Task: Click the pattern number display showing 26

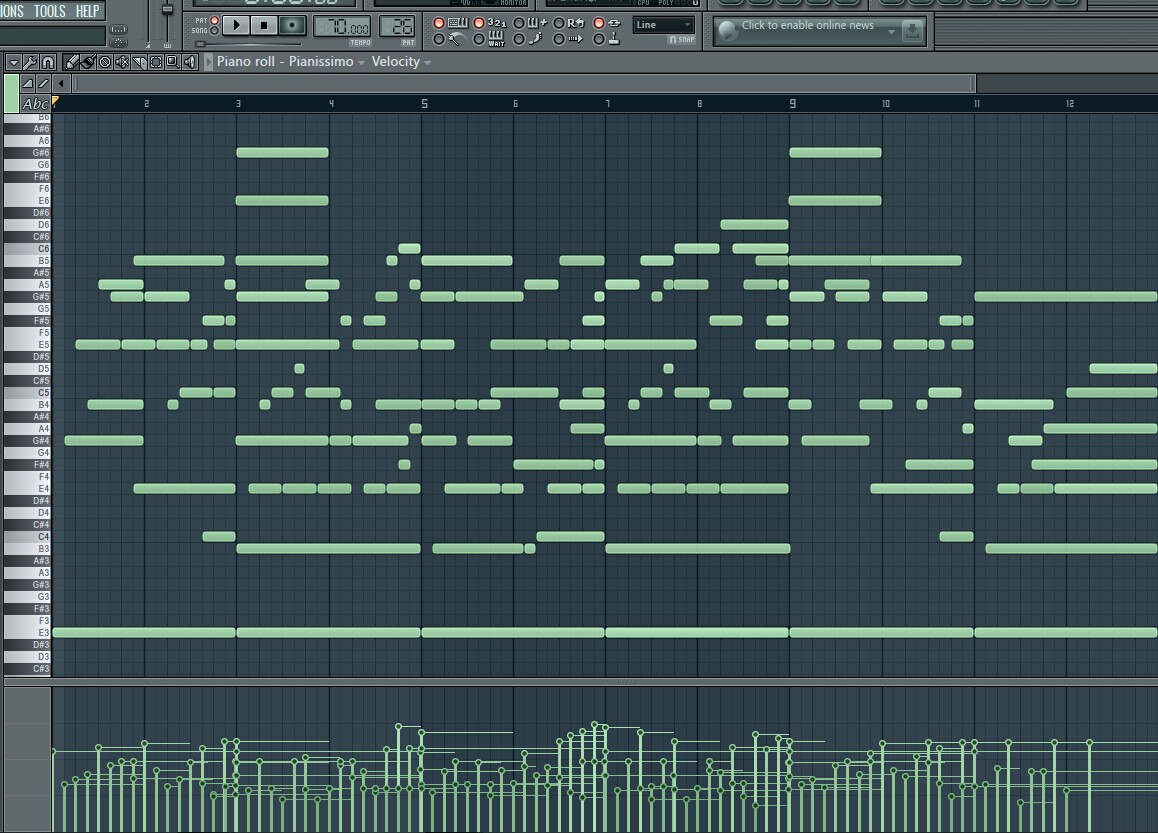Action: (x=398, y=27)
